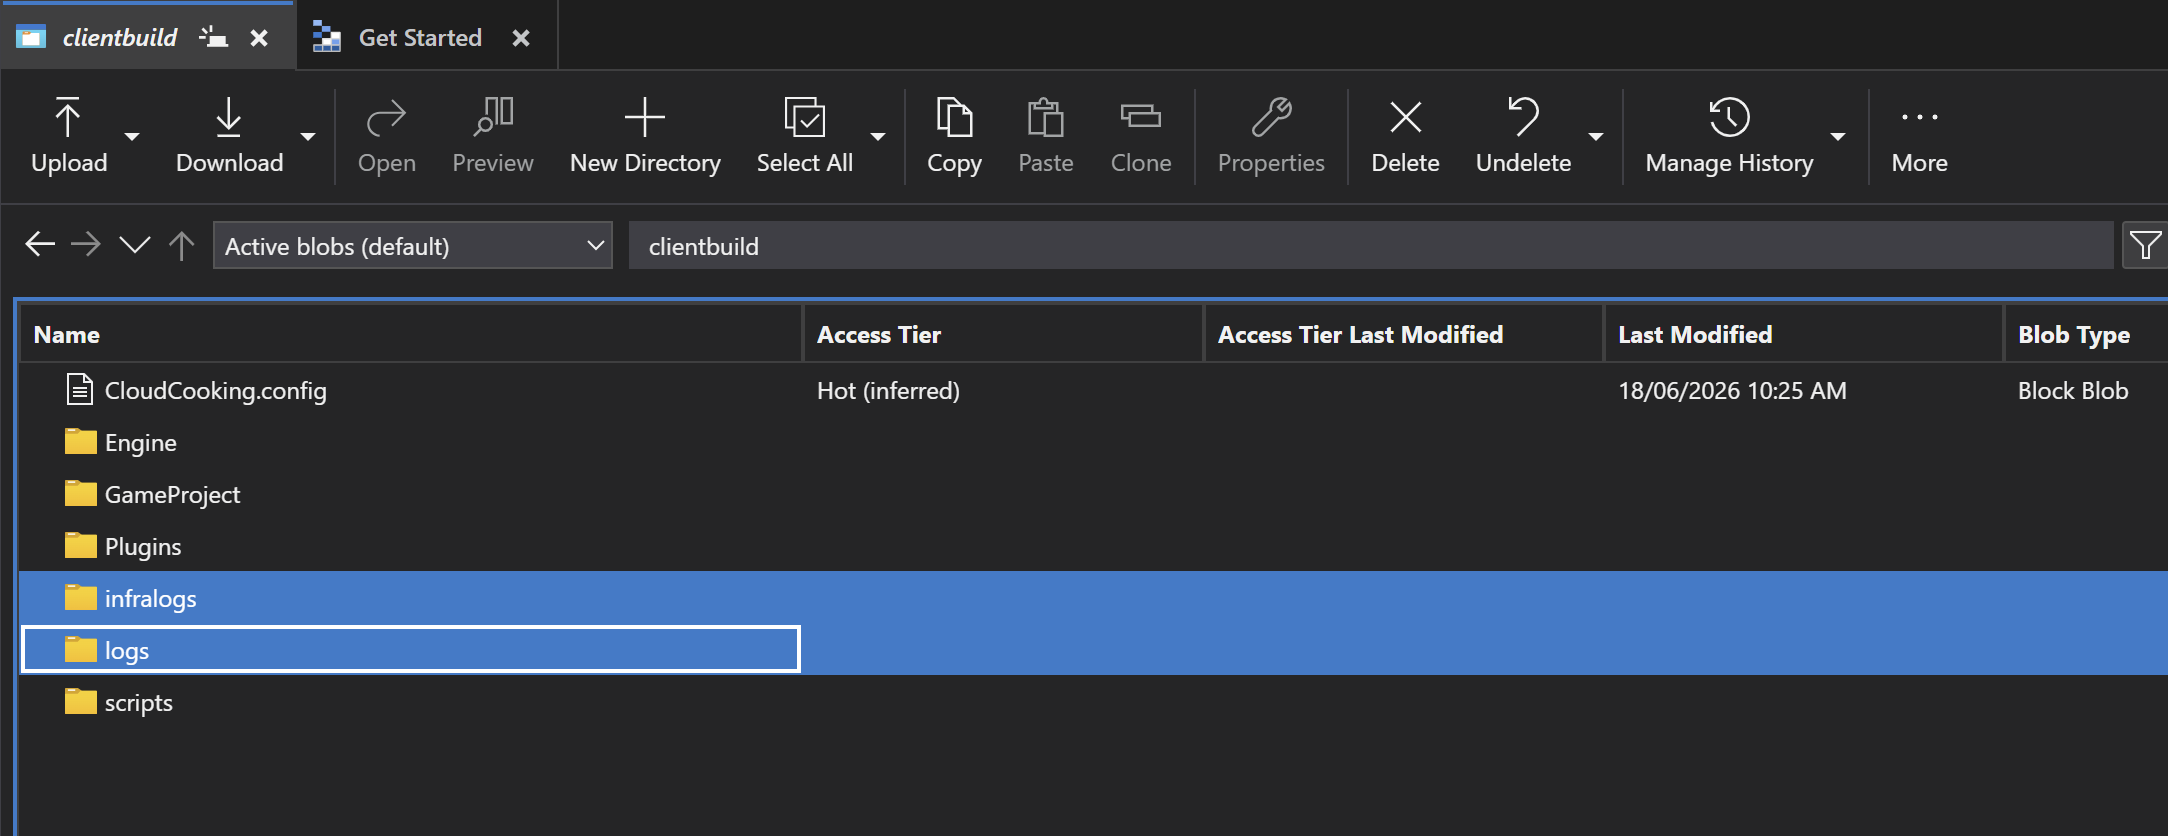2168x836 pixels.
Task: Open the filter funnel icon
Action: tap(2145, 245)
